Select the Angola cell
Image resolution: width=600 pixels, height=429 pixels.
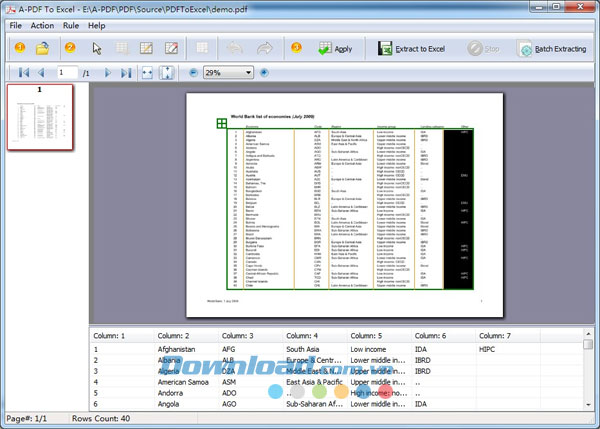[x=168, y=404]
